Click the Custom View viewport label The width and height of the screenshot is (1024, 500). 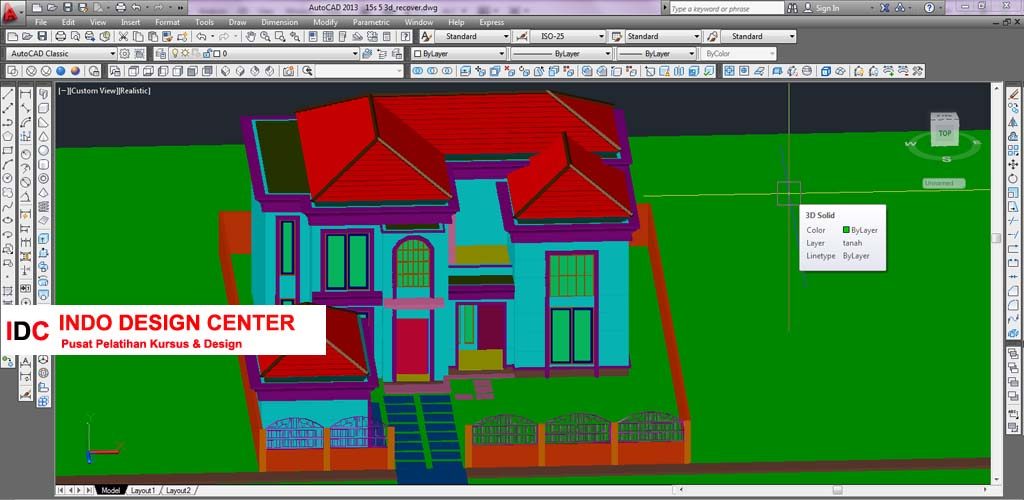[94, 91]
